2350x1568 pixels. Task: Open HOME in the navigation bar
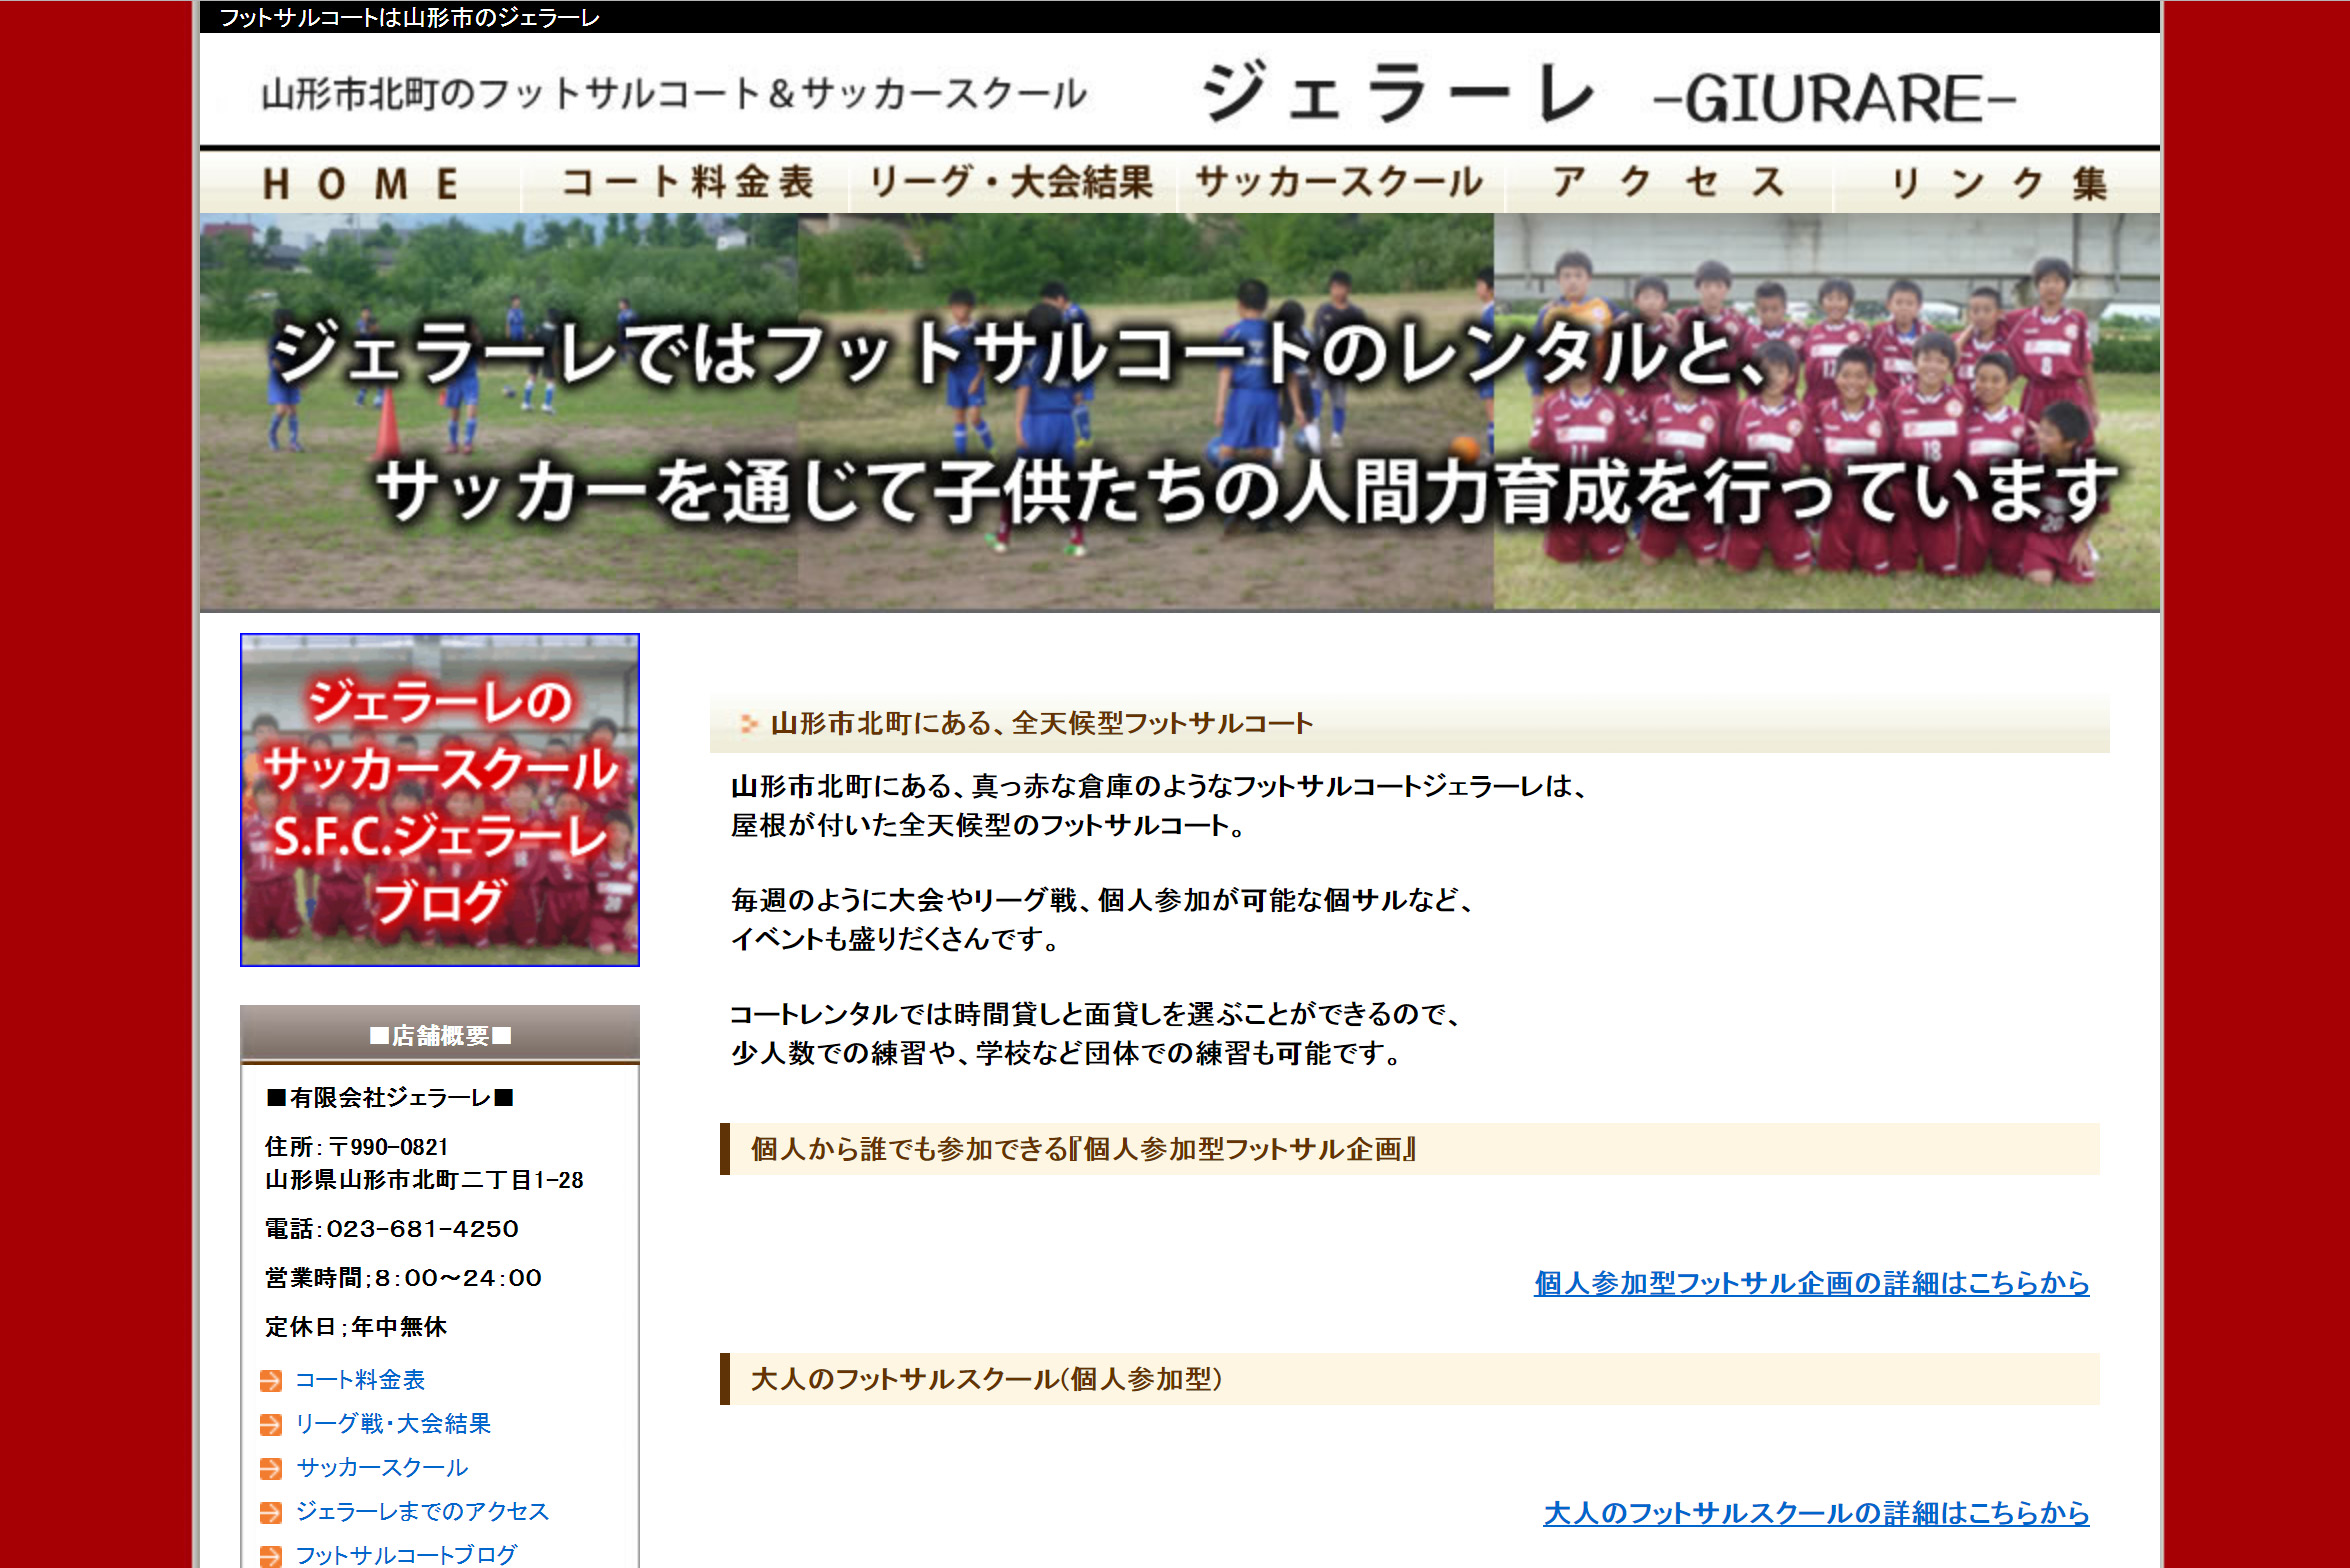click(360, 183)
